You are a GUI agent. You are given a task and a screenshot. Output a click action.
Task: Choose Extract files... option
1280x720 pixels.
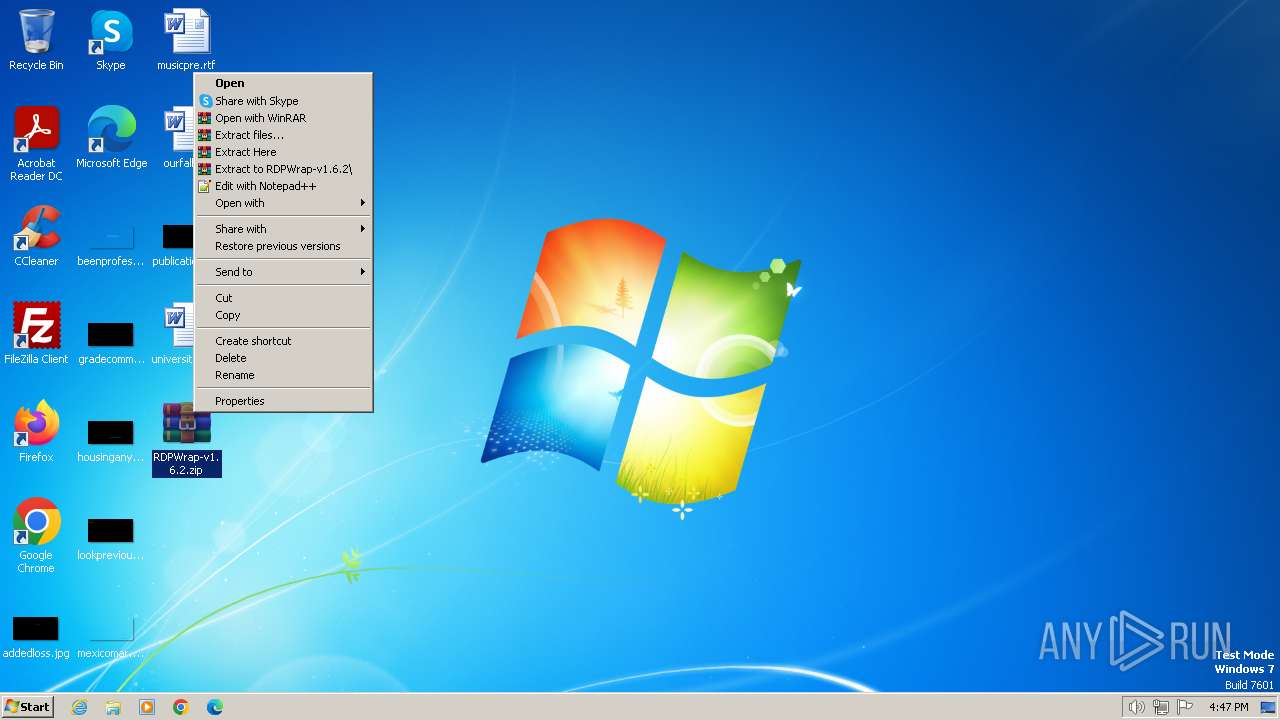[x=283, y=135]
